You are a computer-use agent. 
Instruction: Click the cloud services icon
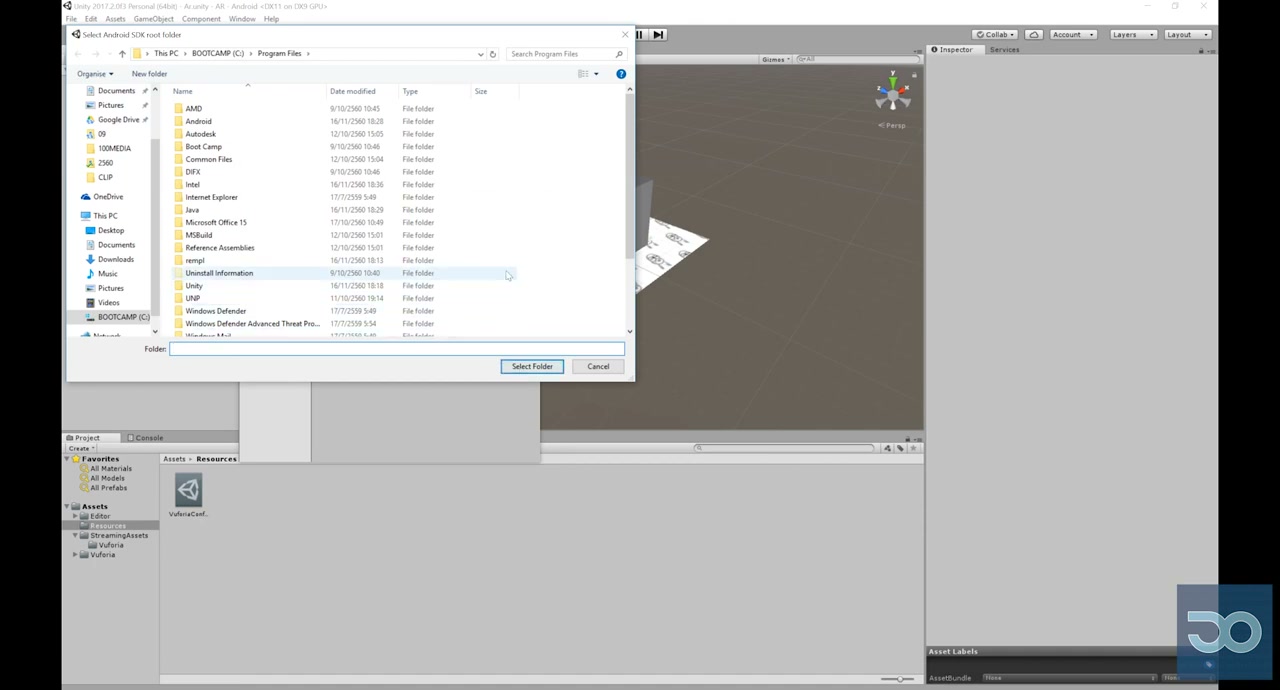pyautogui.click(x=1034, y=35)
